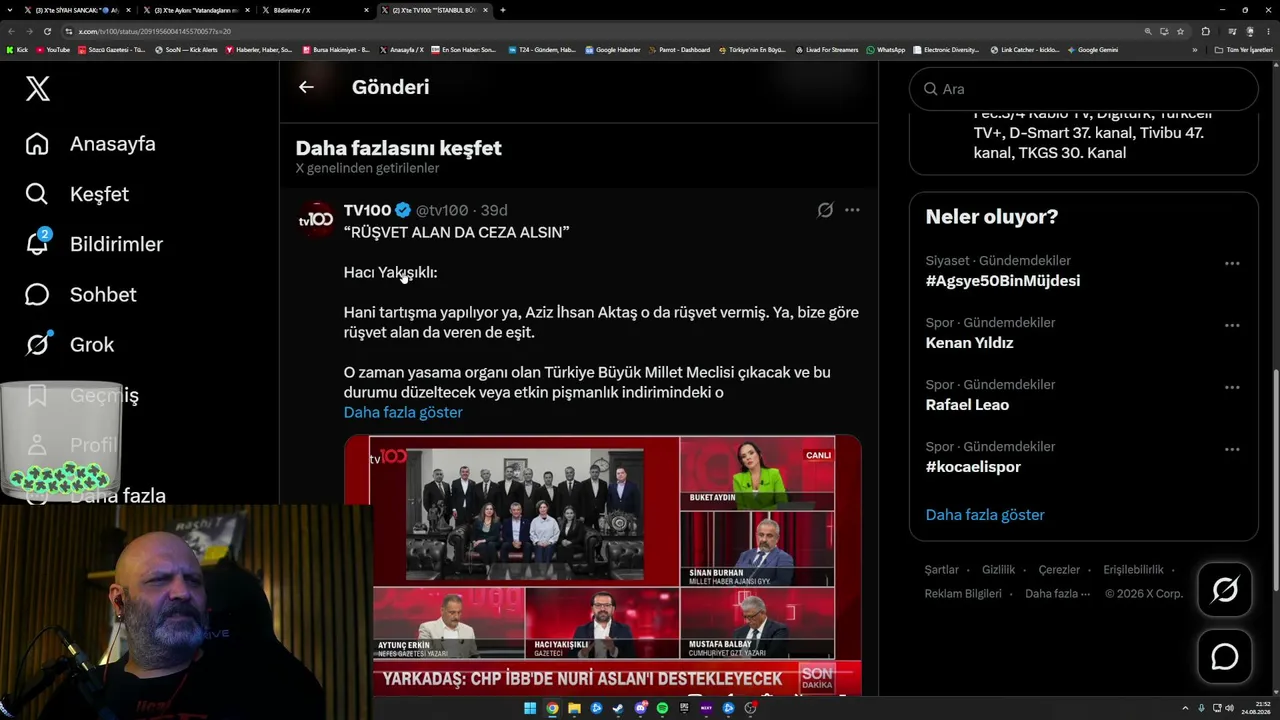1280x720 pixels.
Task: Open the Windows Start menu
Action: (530, 709)
